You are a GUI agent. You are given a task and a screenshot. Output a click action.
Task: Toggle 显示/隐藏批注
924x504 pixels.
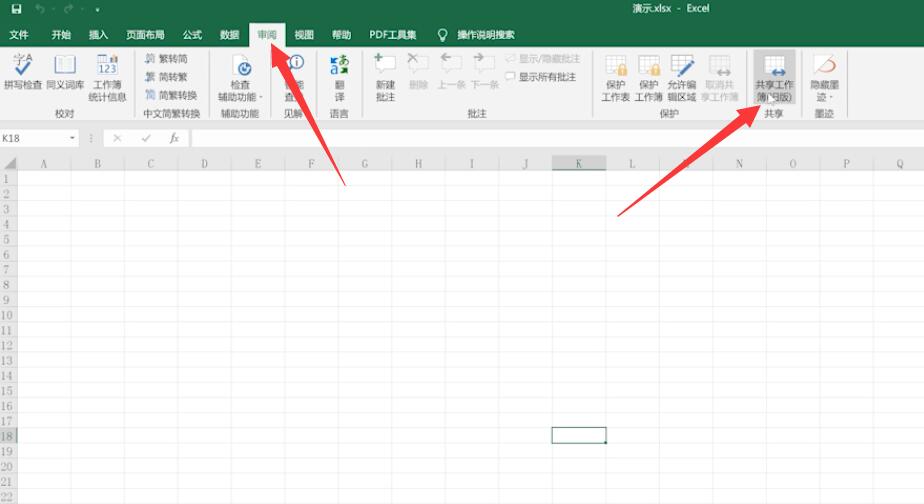[x=543, y=58]
